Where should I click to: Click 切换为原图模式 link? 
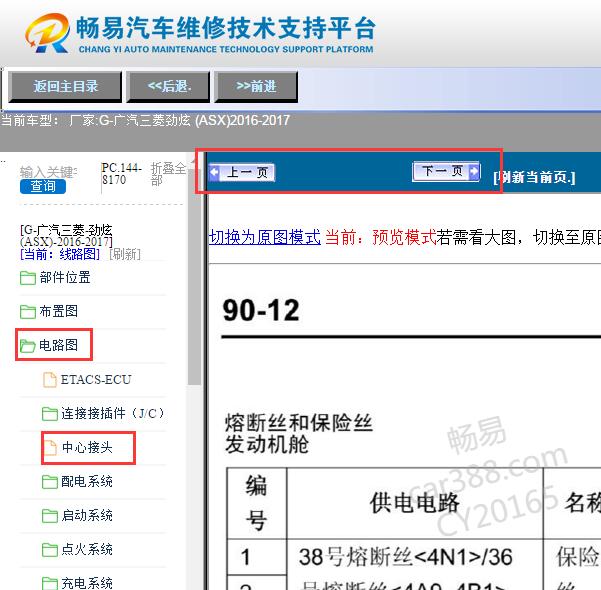coord(264,237)
